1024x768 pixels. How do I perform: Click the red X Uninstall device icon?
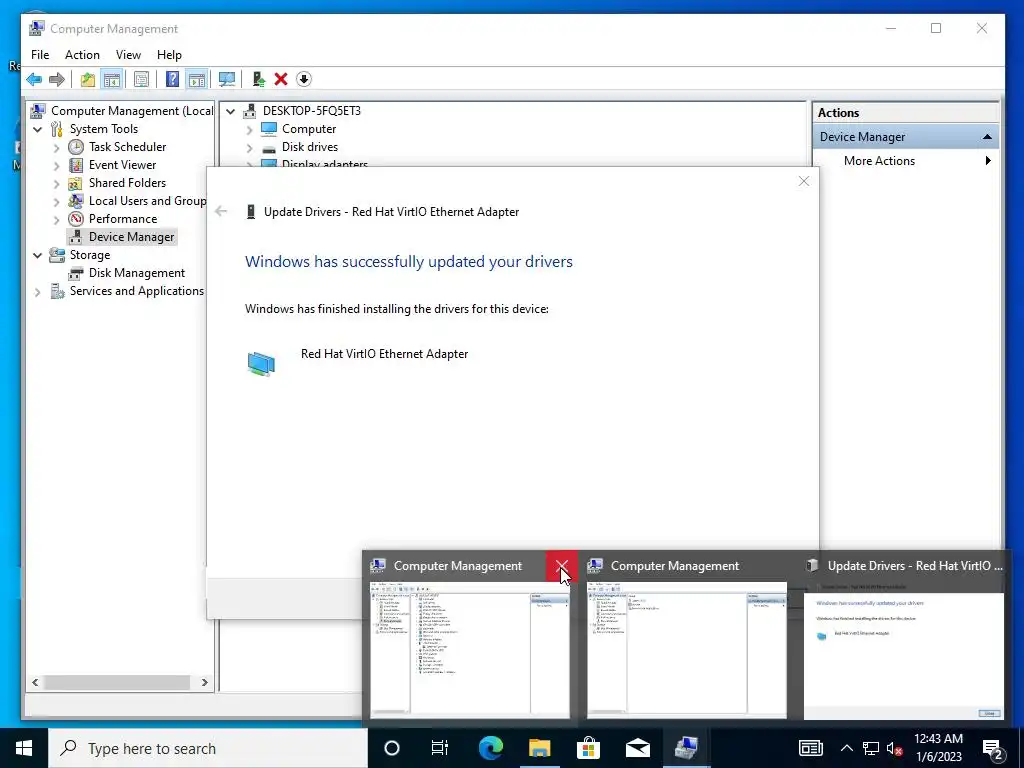[x=281, y=80]
